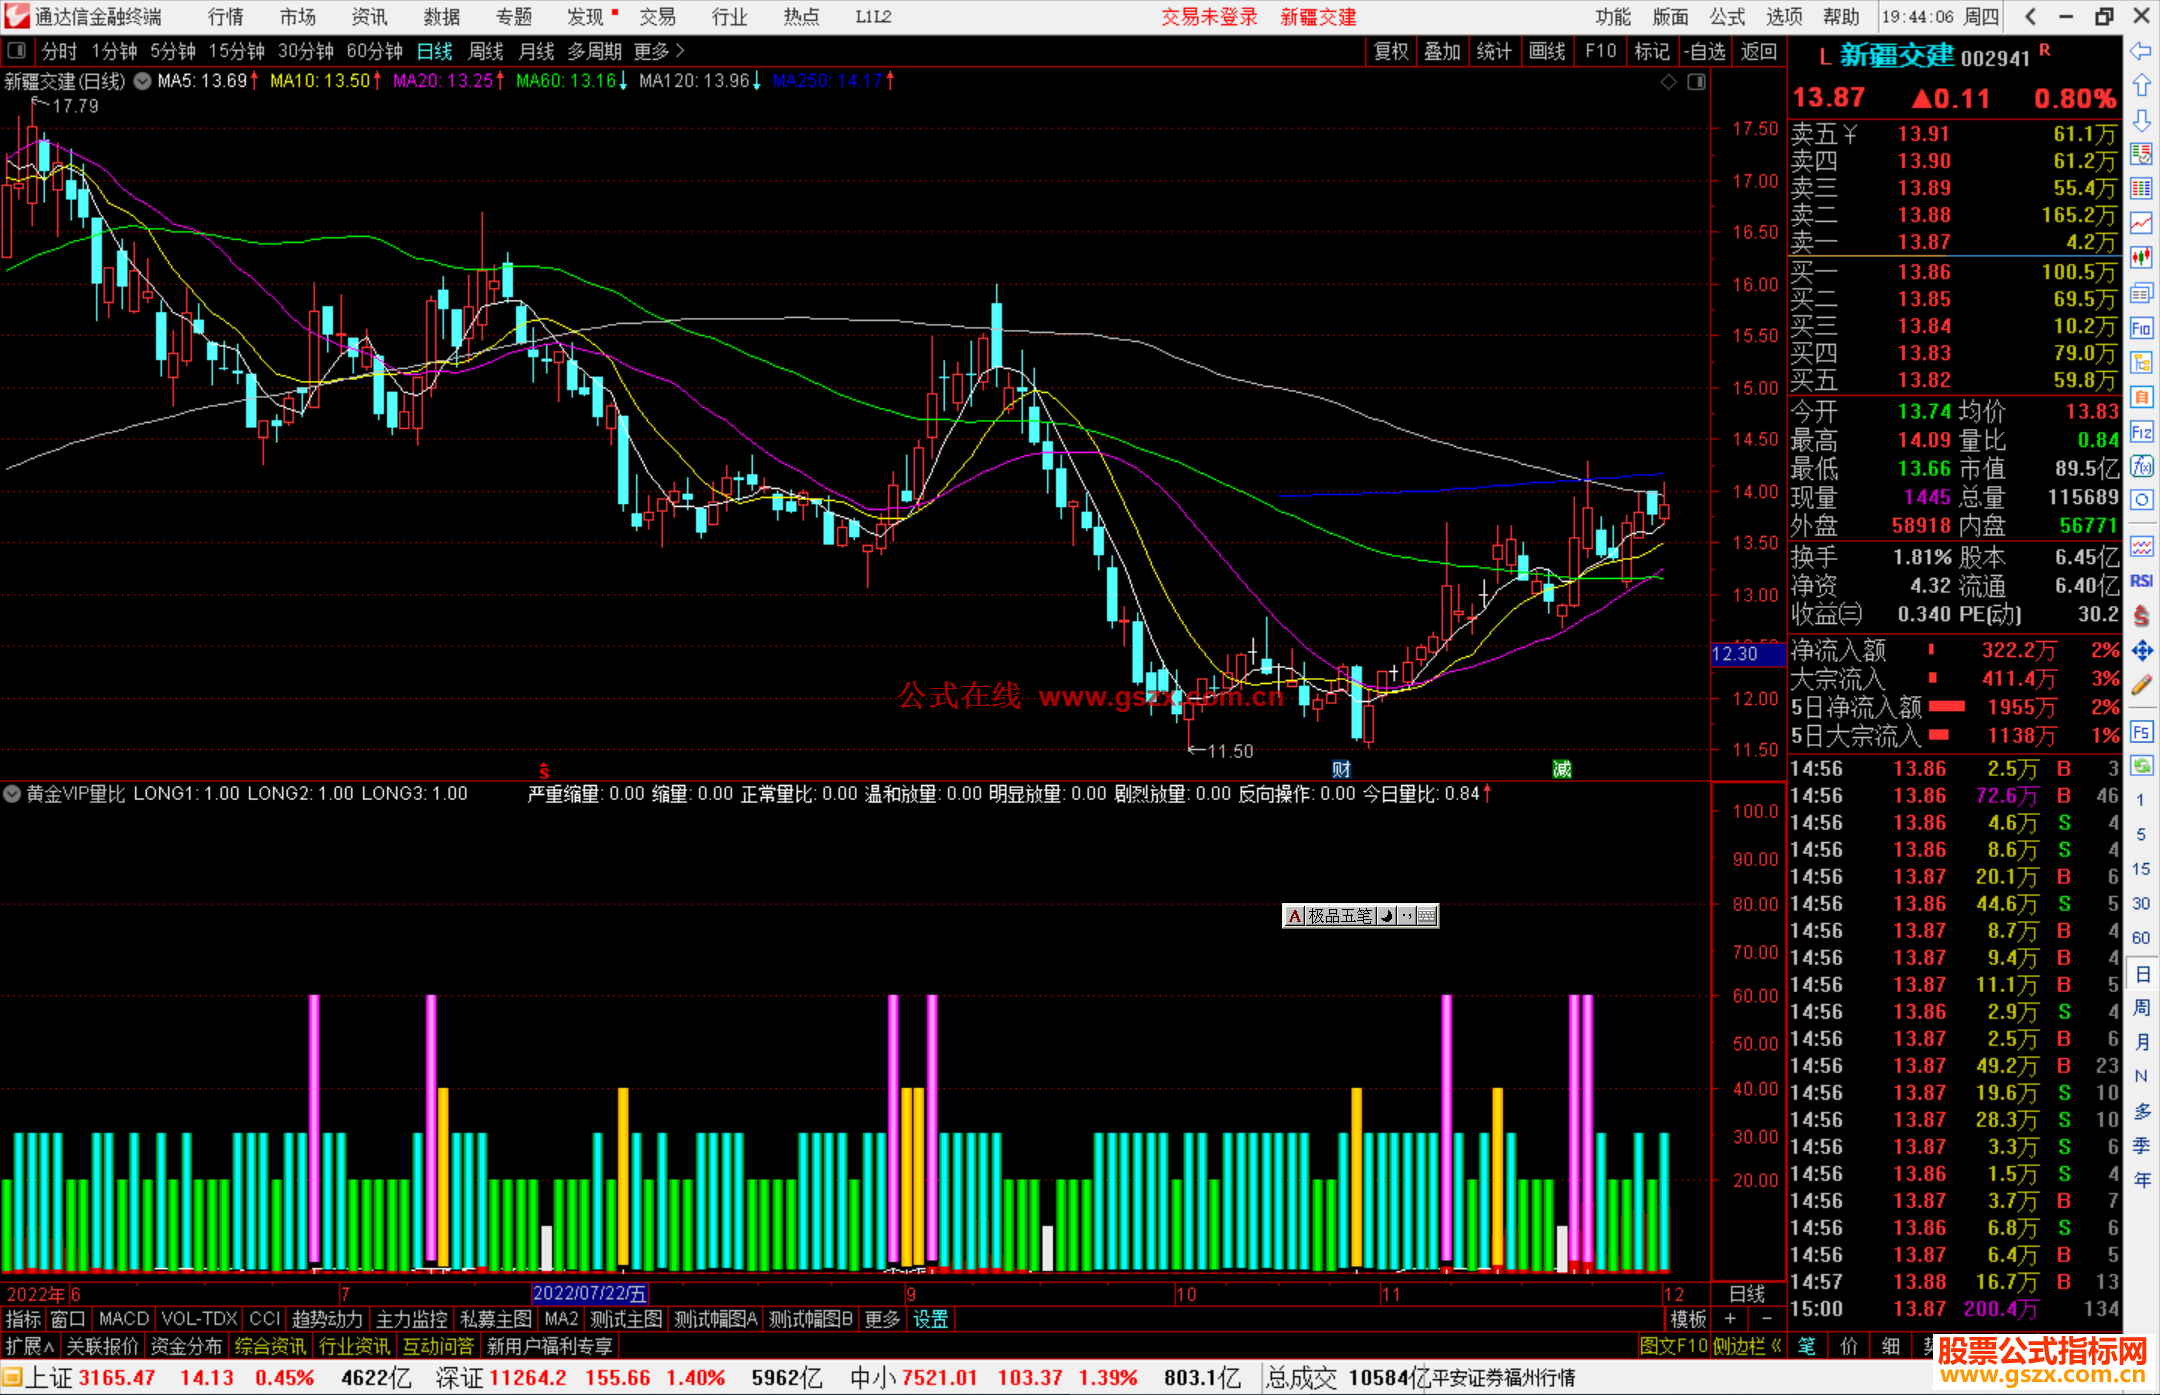Select the MACD indicator tab
Viewport: 2160px width, 1395px height.
(124, 1319)
